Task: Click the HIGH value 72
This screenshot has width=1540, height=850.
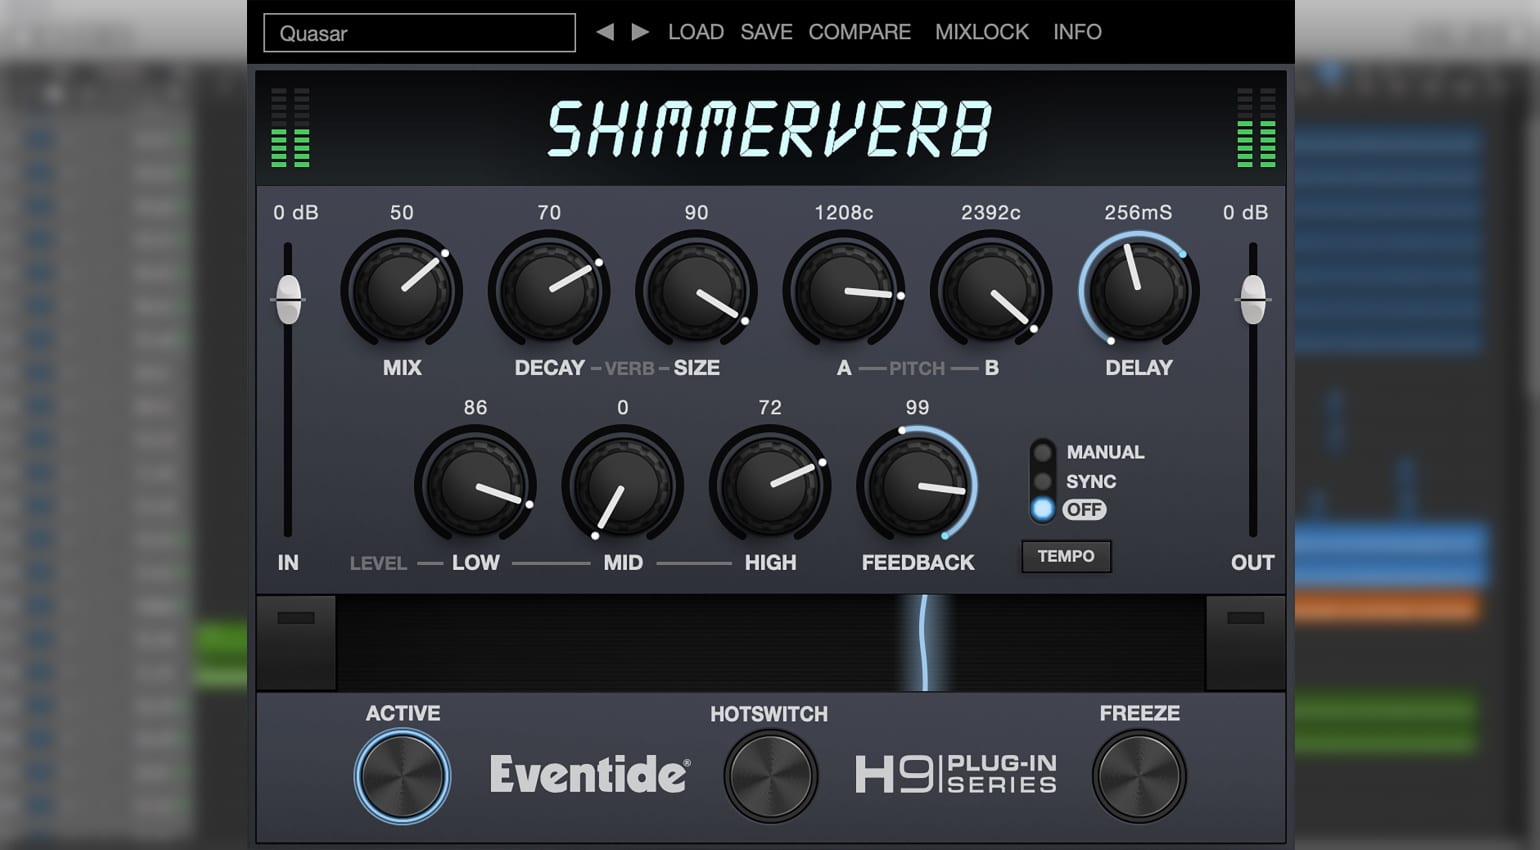Action: pyautogui.click(x=770, y=407)
